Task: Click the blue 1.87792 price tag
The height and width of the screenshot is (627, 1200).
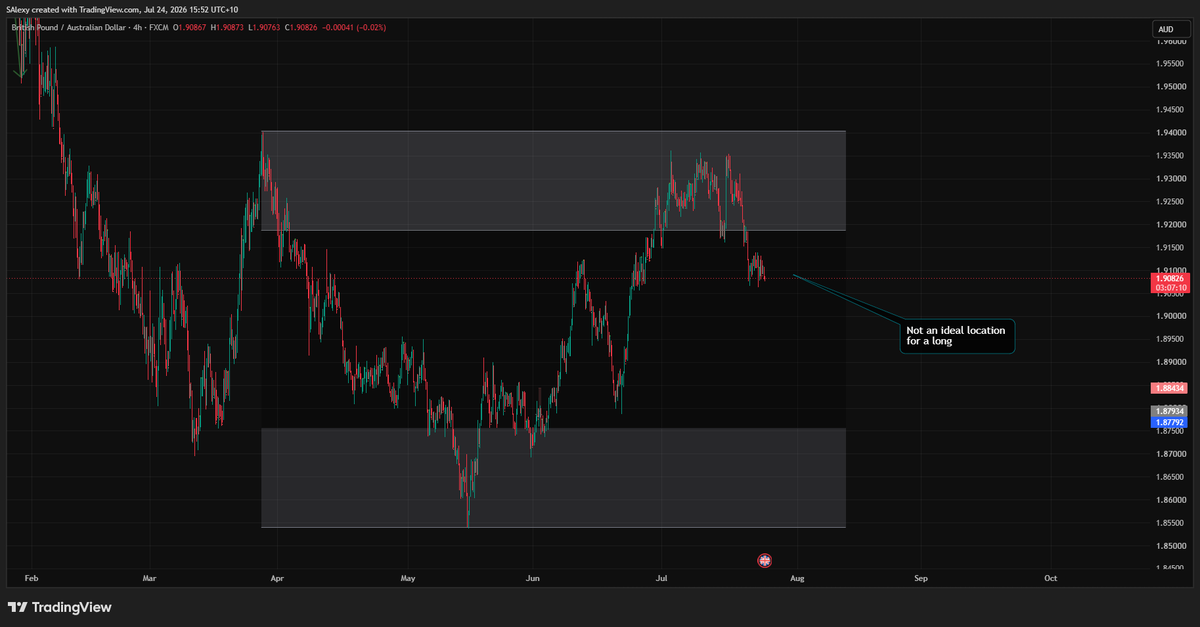Action: click(1169, 423)
